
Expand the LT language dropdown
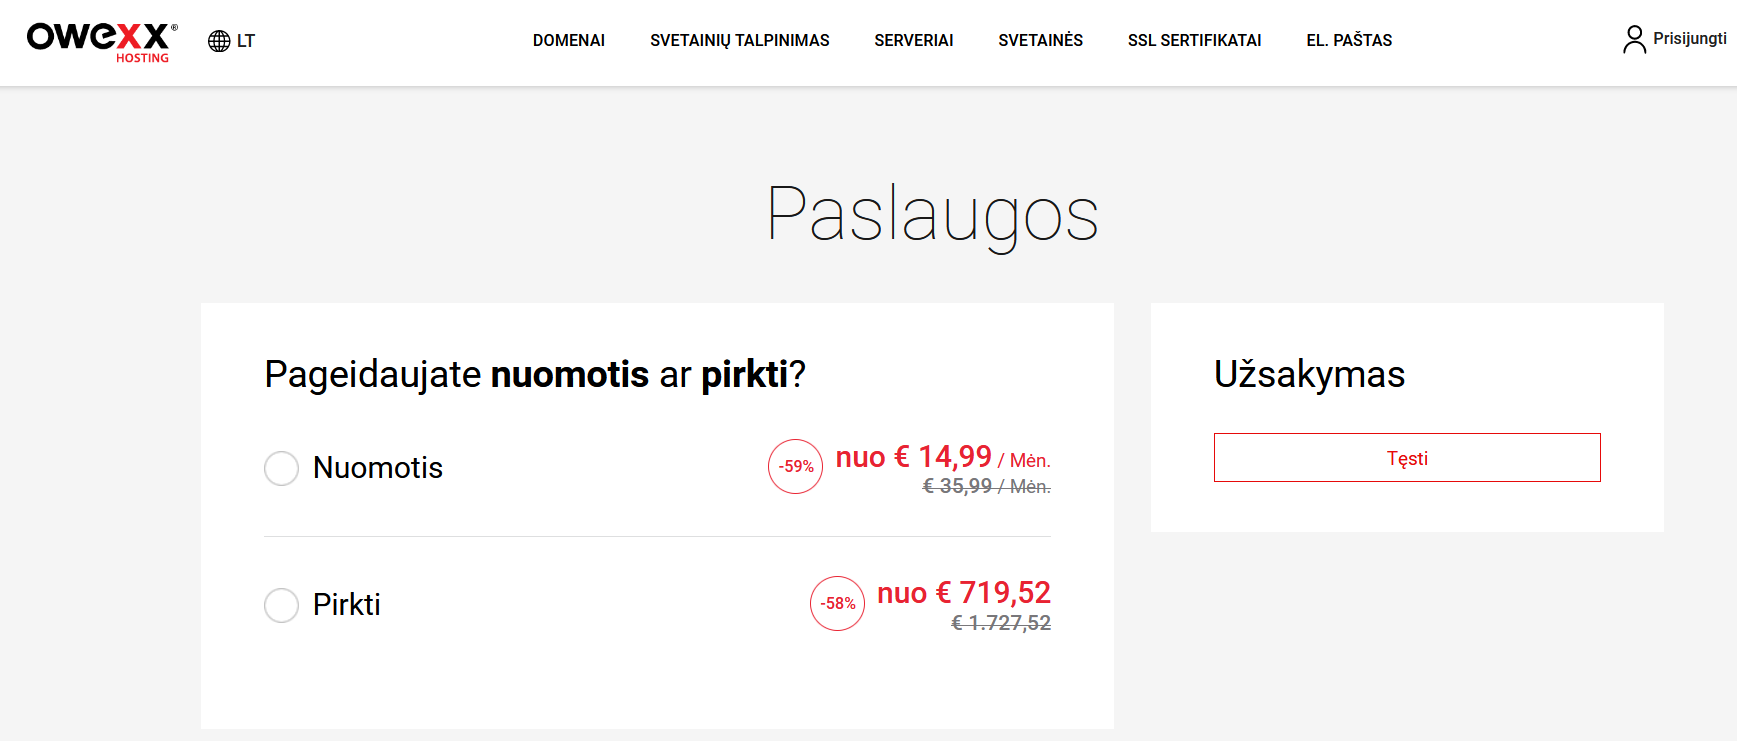[246, 41]
